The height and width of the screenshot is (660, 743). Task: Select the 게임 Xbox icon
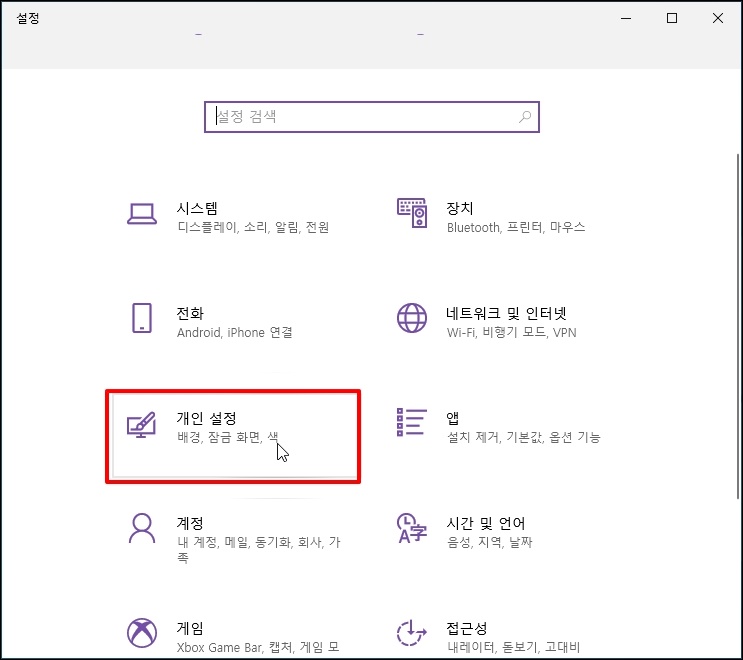coord(142,633)
